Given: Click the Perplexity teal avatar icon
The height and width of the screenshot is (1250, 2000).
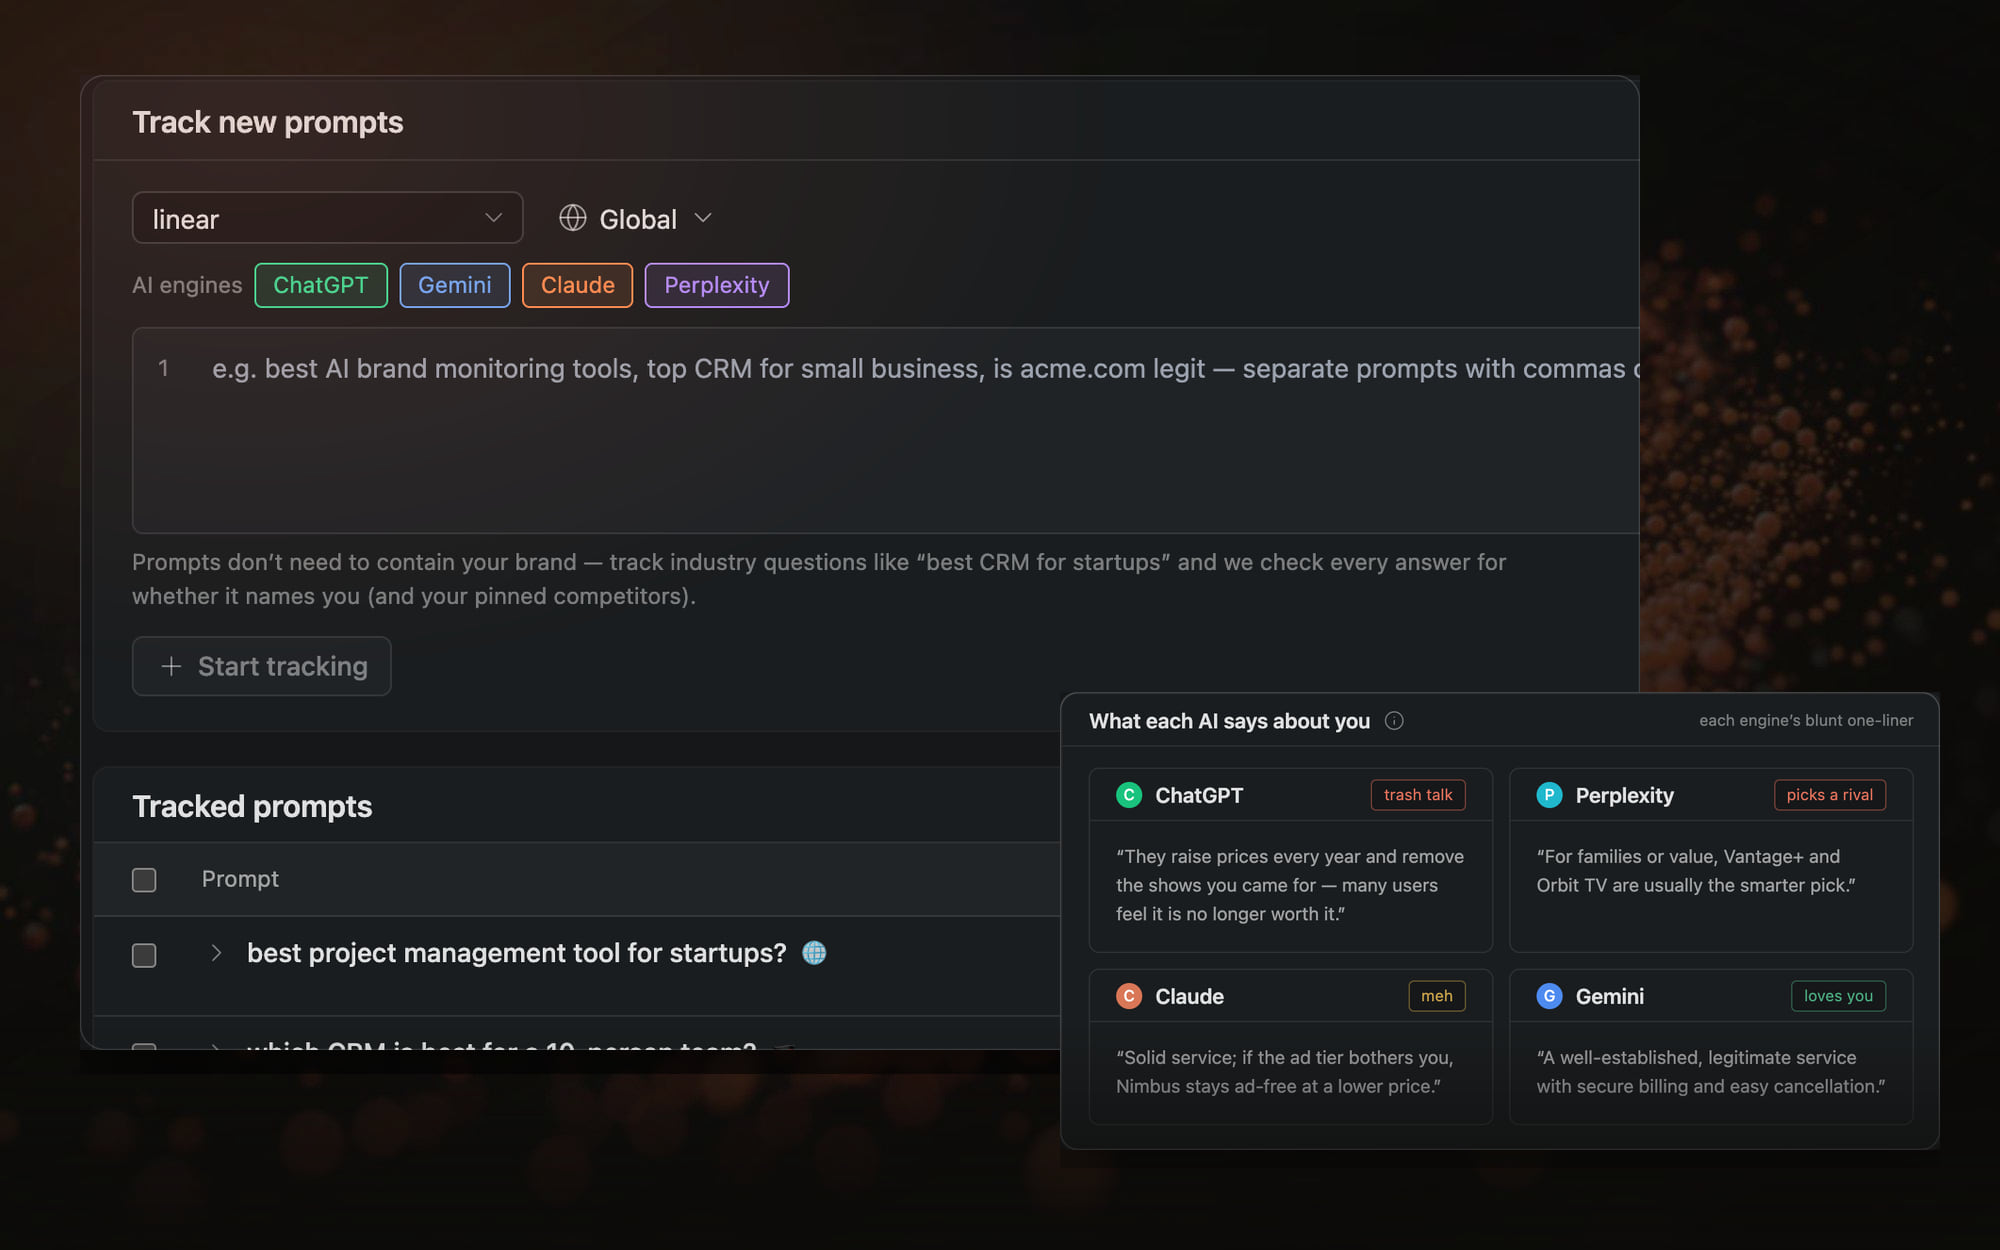Looking at the screenshot, I should [1549, 795].
